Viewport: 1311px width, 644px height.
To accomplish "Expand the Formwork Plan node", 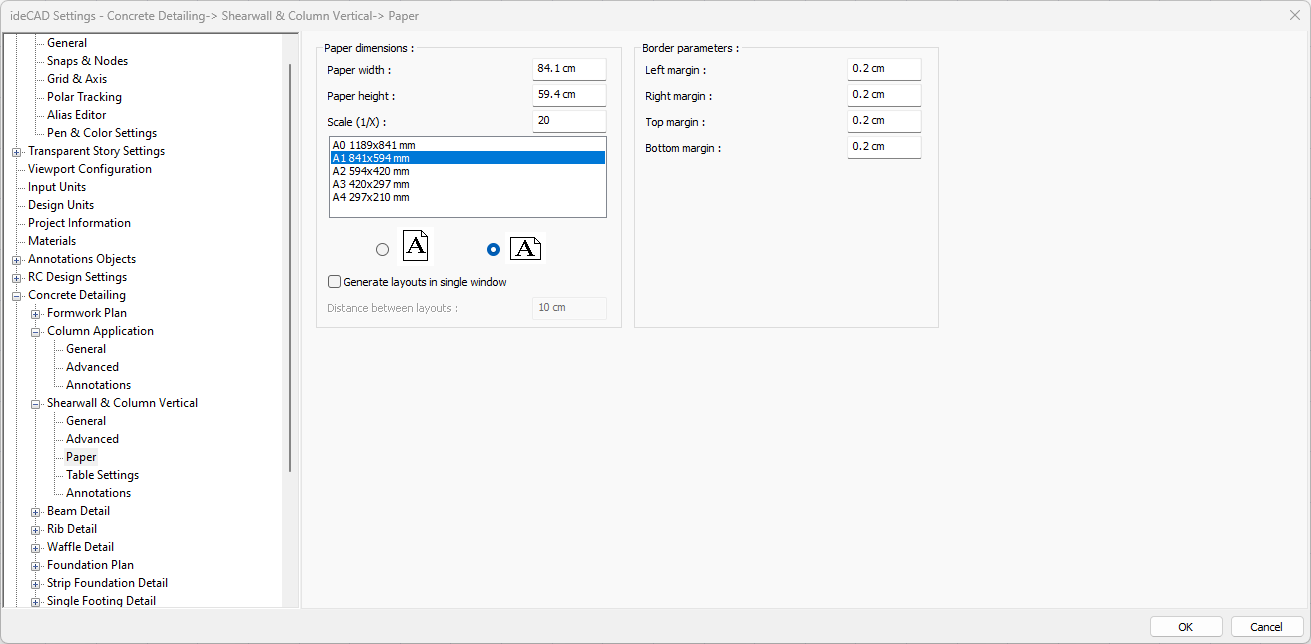I will [36, 314].
